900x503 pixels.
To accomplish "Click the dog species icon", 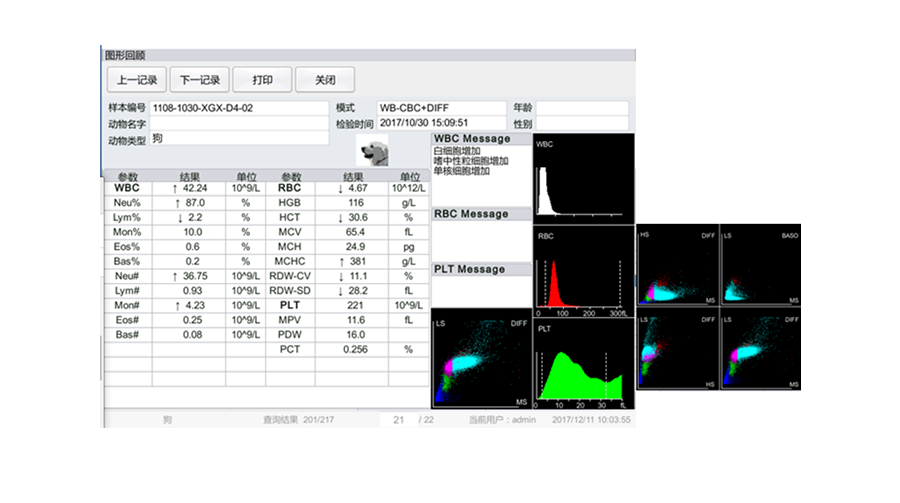I will click(372, 150).
